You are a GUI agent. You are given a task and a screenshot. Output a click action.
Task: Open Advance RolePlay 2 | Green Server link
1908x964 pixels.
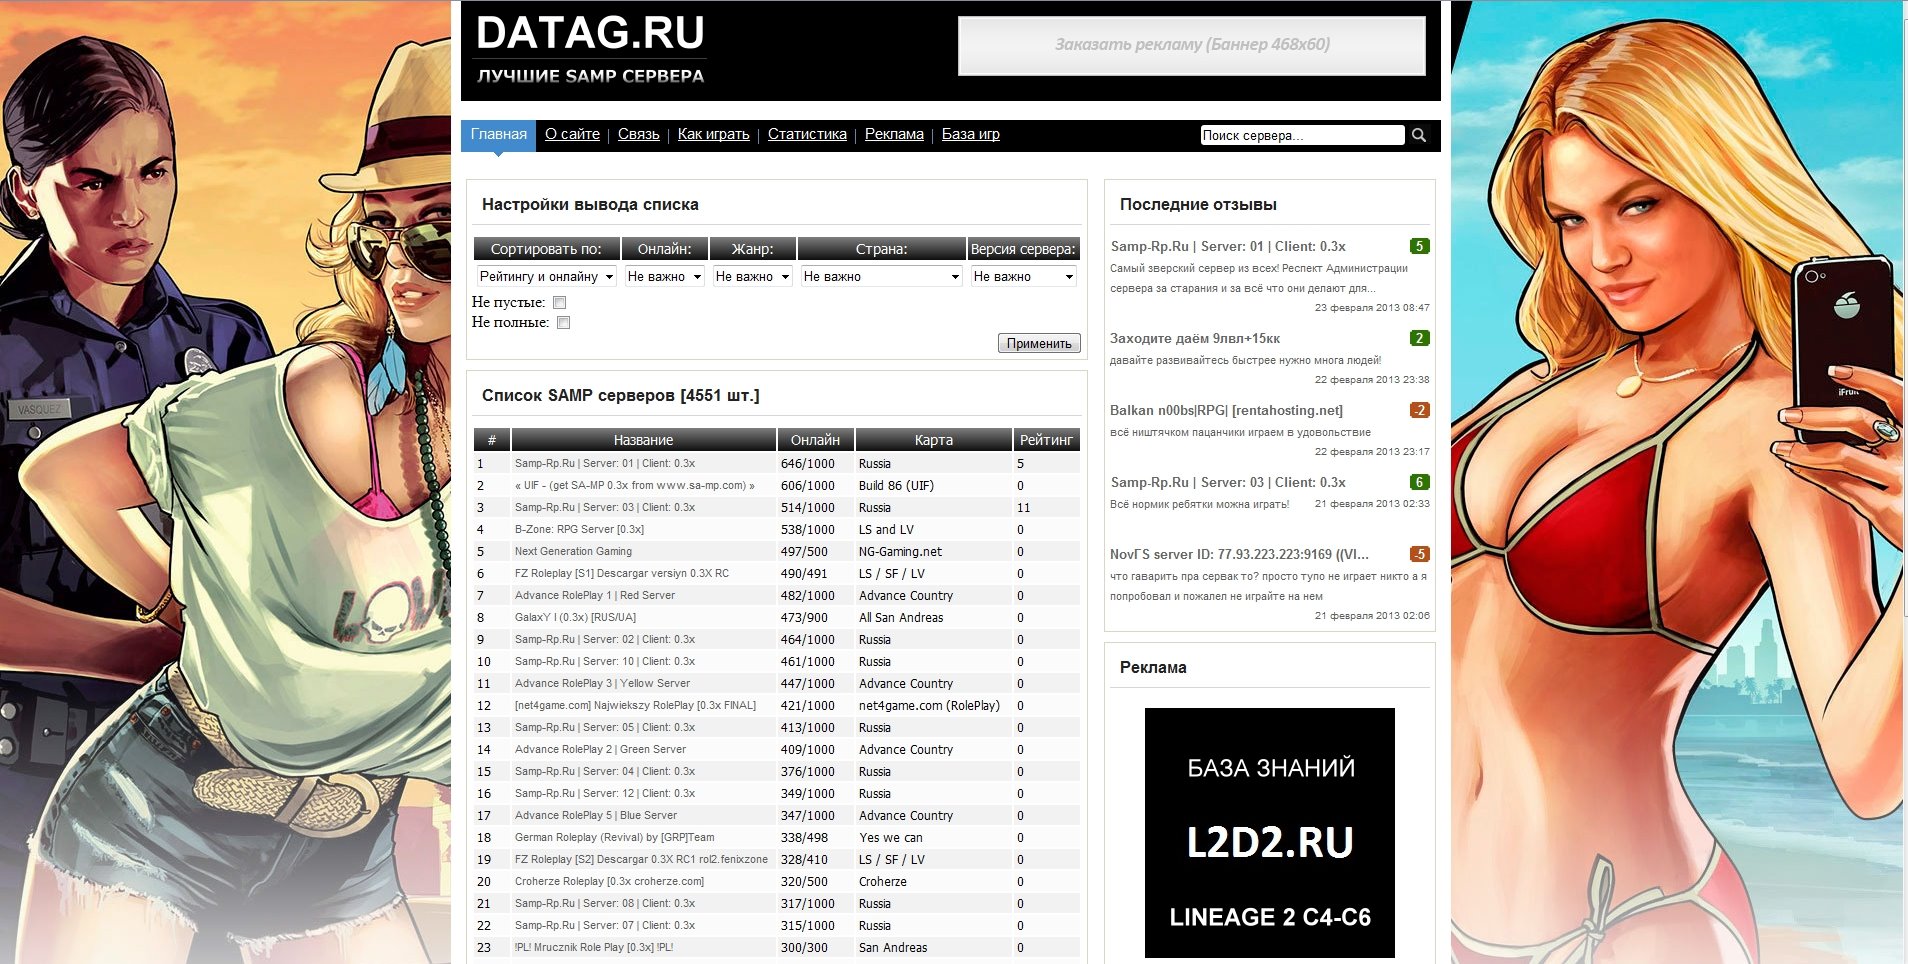[600, 749]
